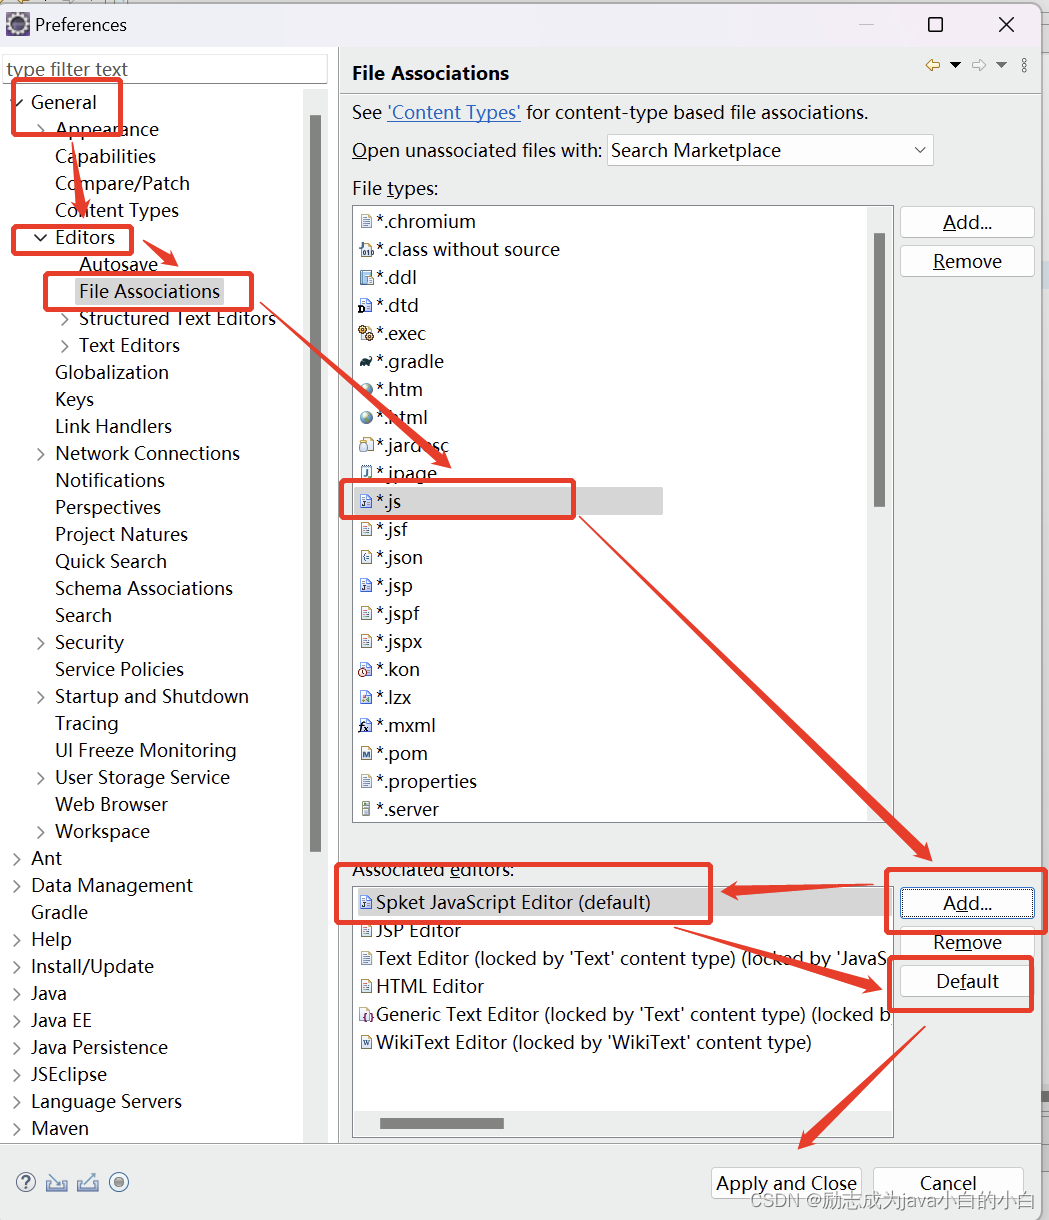Click the import preferences icon
The image size is (1049, 1220).
point(57,1182)
